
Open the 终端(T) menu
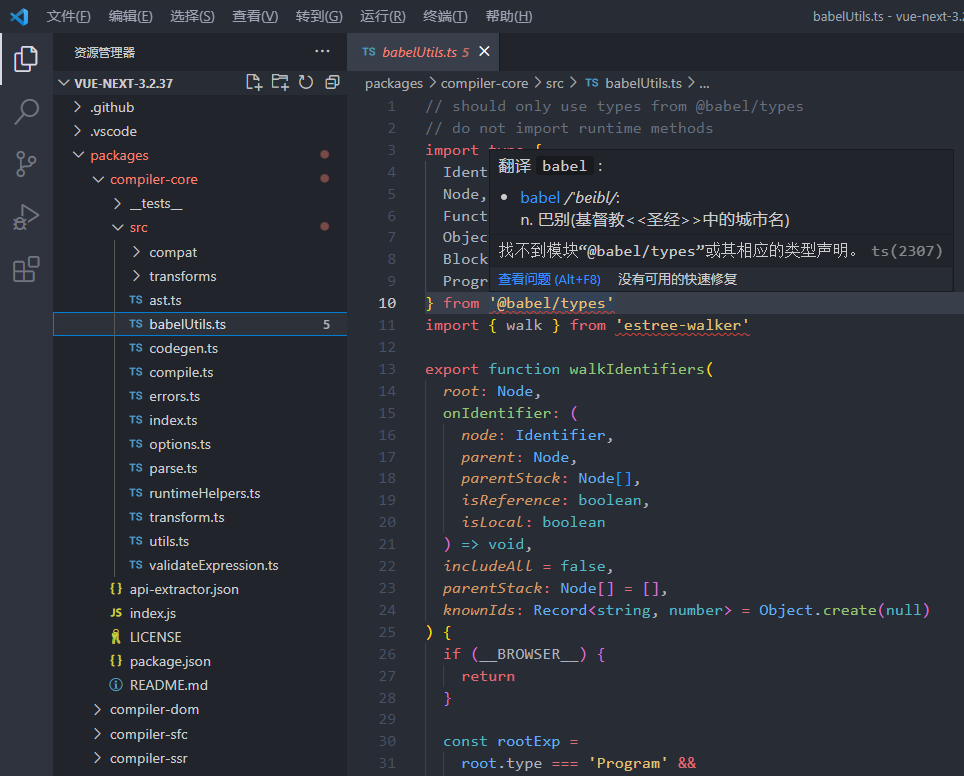pyautogui.click(x=445, y=16)
